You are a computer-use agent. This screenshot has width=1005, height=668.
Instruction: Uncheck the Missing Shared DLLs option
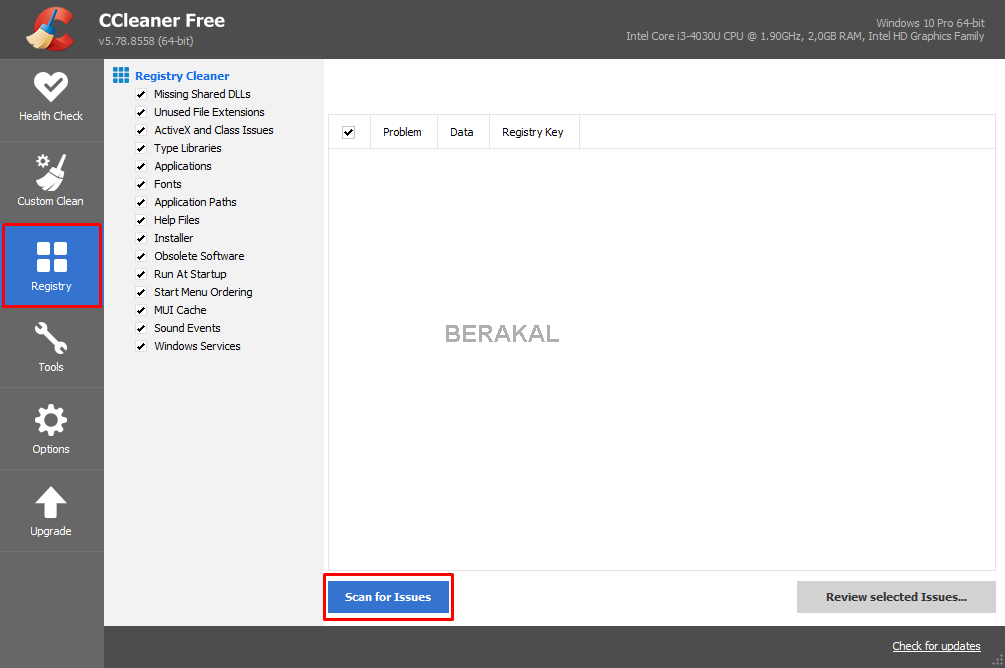pyautogui.click(x=141, y=93)
